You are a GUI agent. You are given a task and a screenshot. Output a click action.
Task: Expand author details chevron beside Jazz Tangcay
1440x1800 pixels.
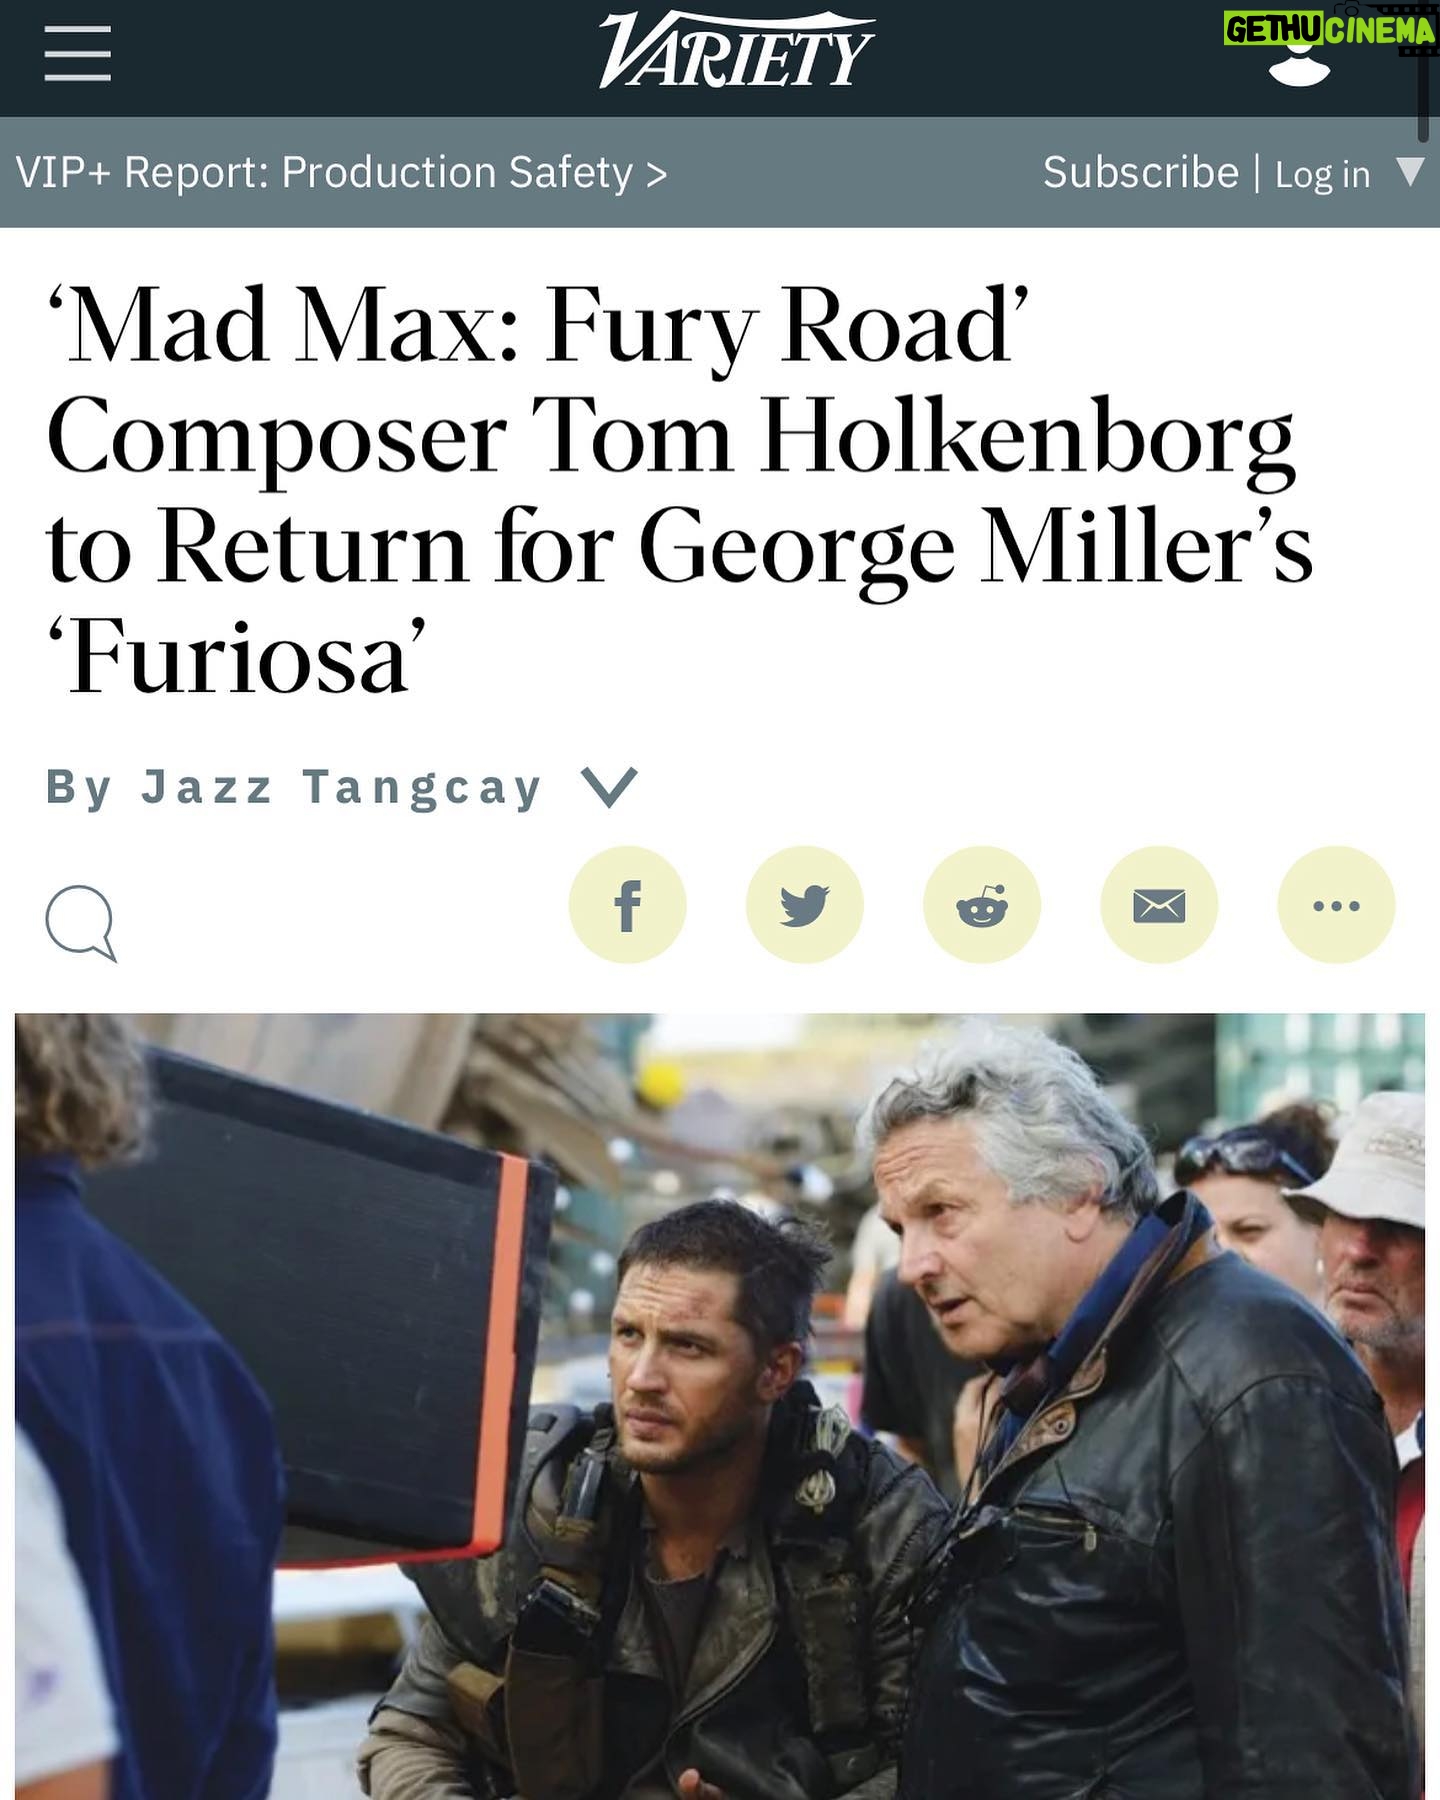(x=609, y=787)
